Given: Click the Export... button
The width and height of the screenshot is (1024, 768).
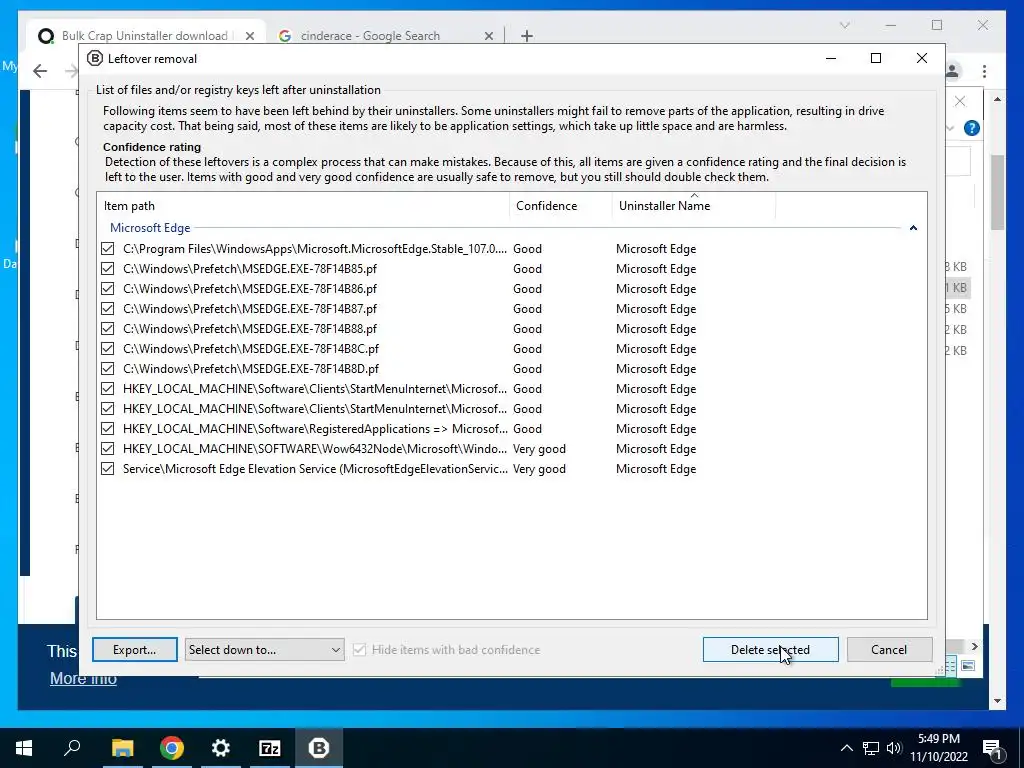Looking at the screenshot, I should click(135, 650).
